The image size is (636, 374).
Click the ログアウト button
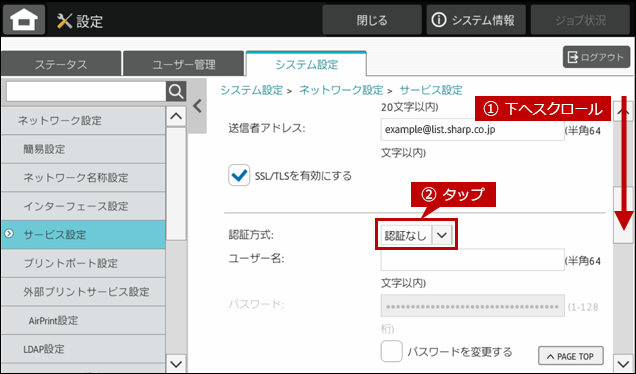pyautogui.click(x=596, y=57)
